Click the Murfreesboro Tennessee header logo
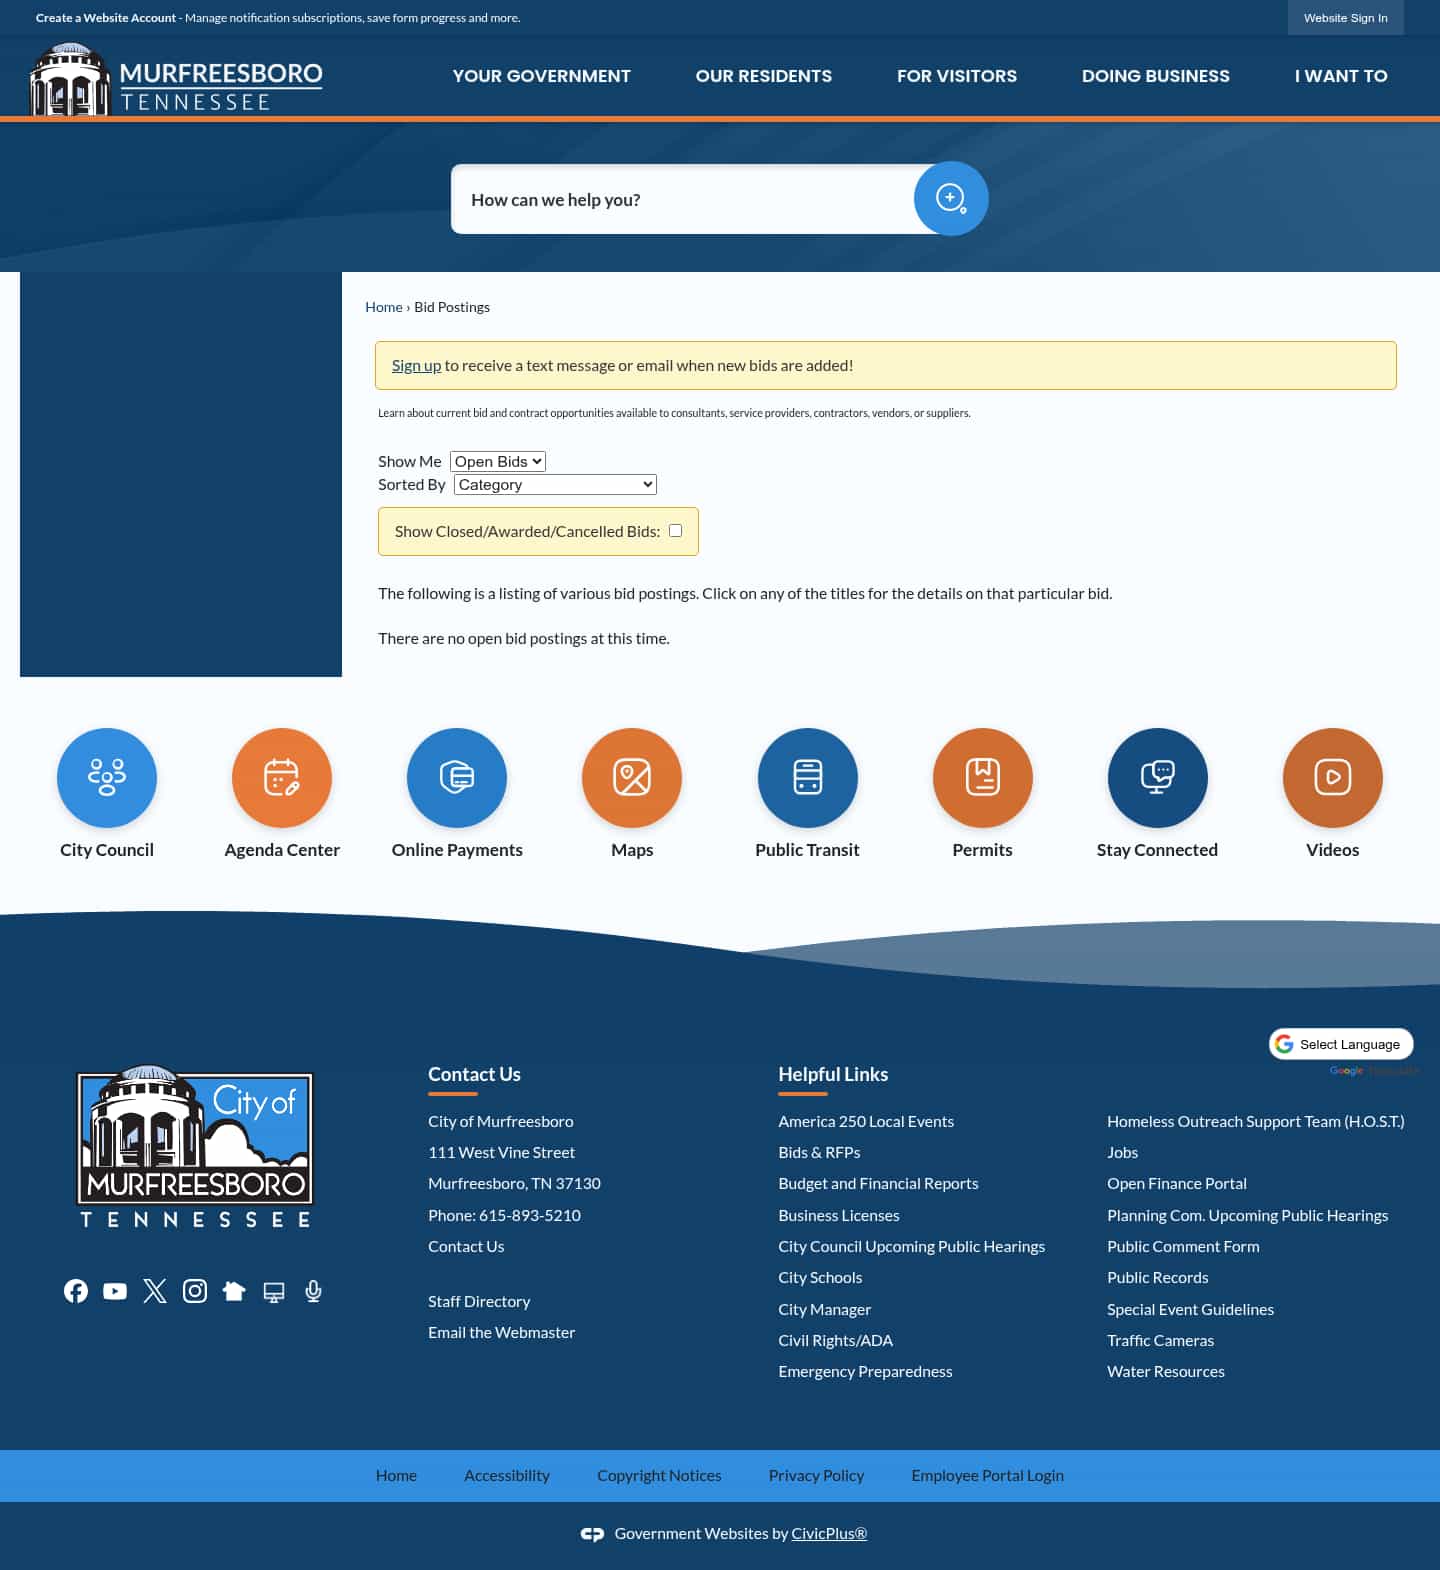1440x1570 pixels. pos(176,78)
